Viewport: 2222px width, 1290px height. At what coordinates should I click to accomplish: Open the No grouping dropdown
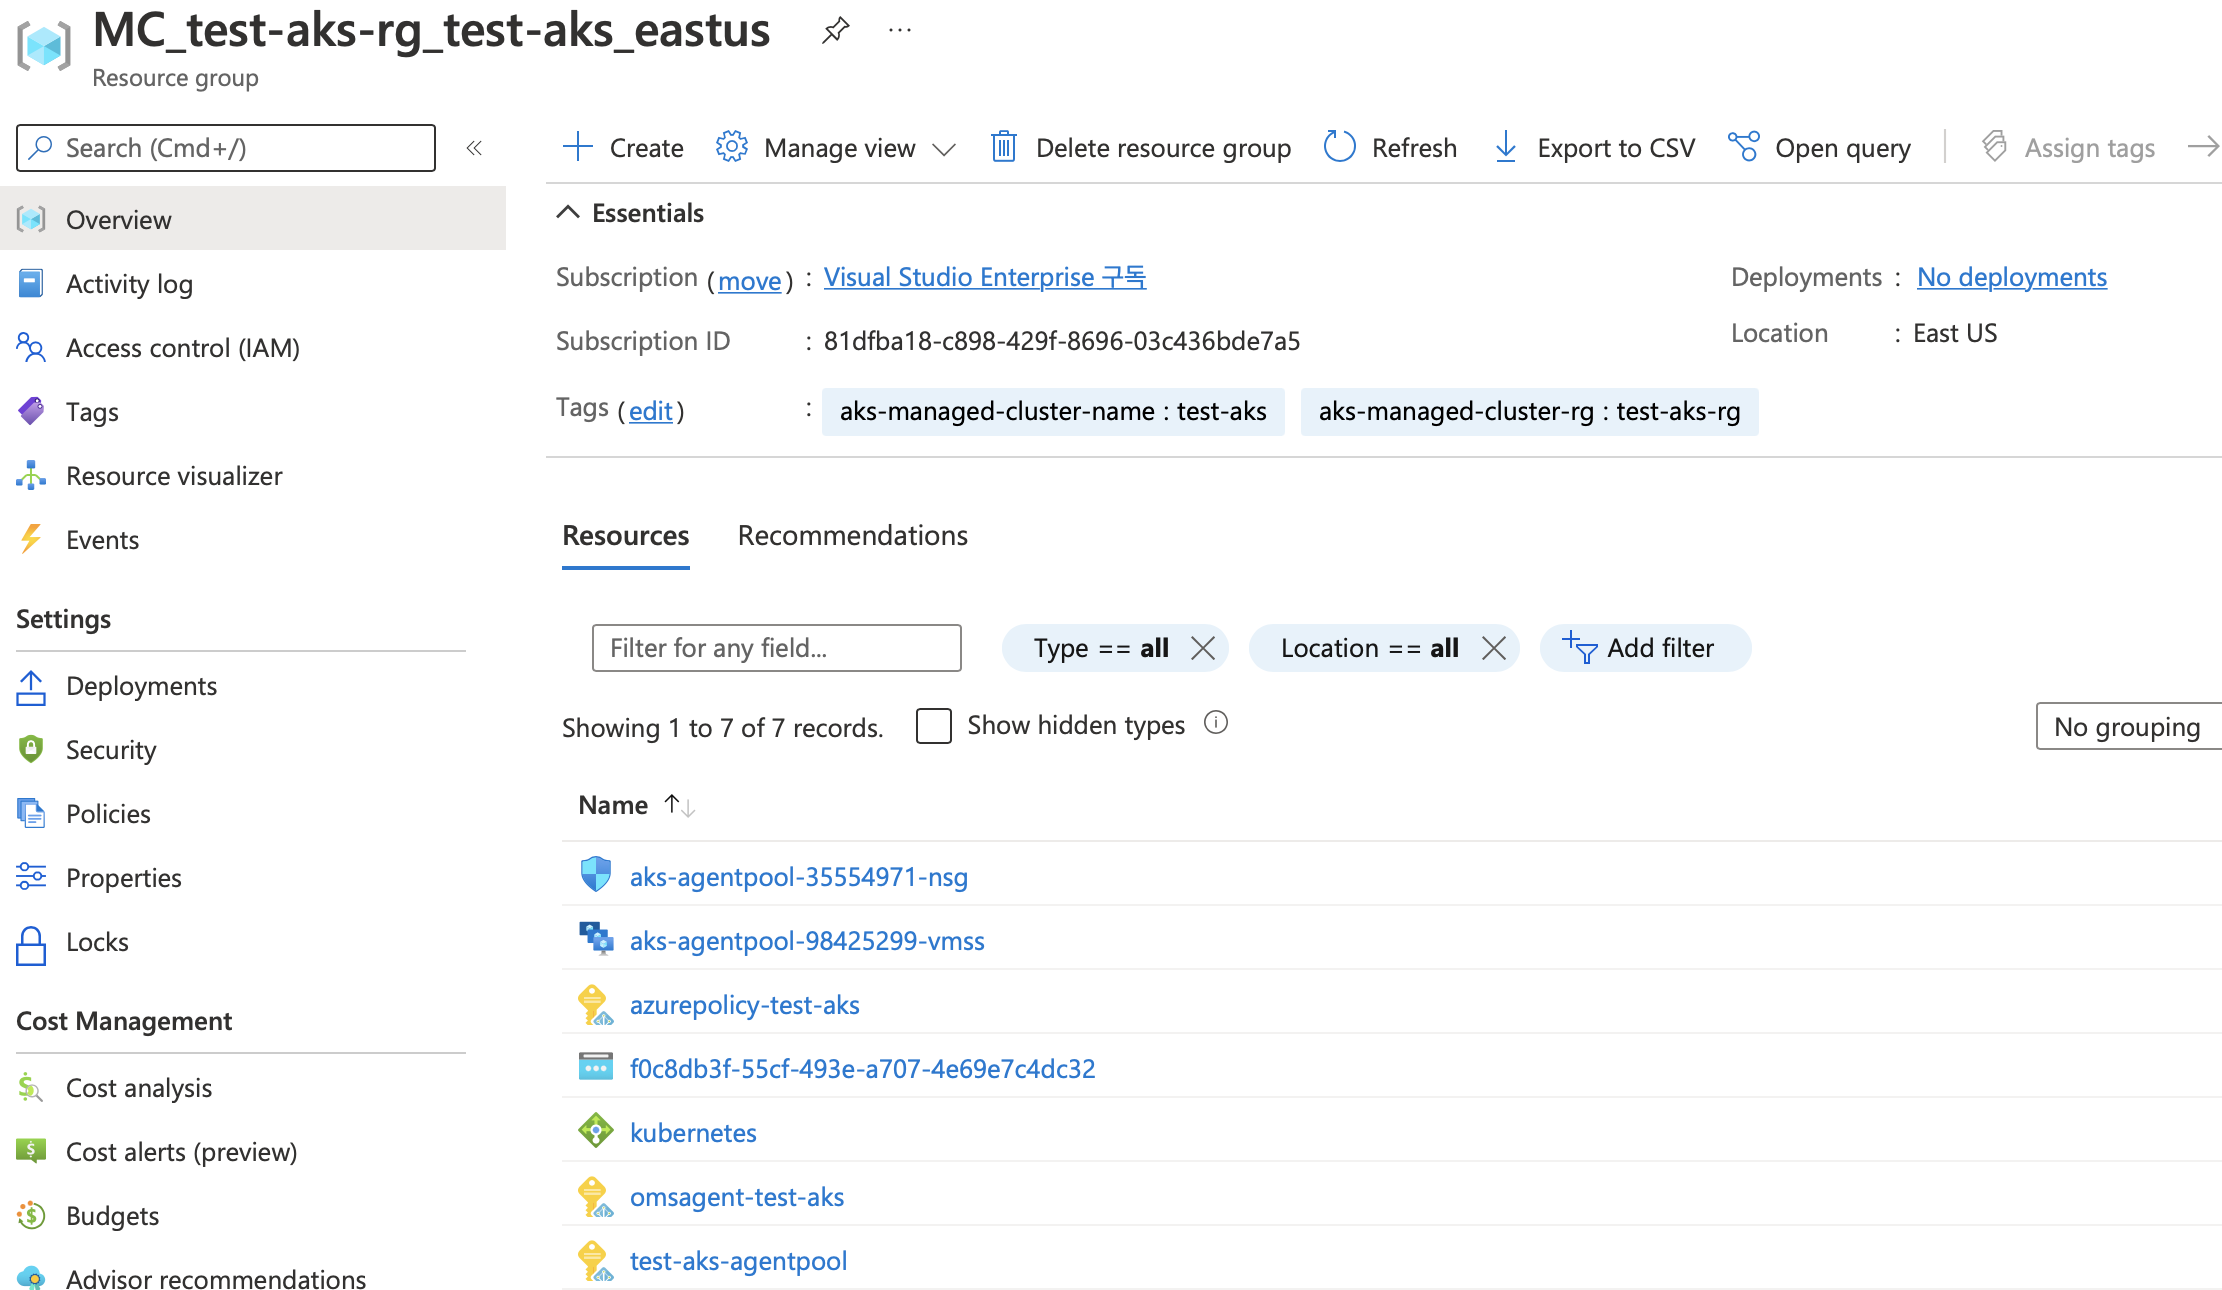[x=2126, y=727]
